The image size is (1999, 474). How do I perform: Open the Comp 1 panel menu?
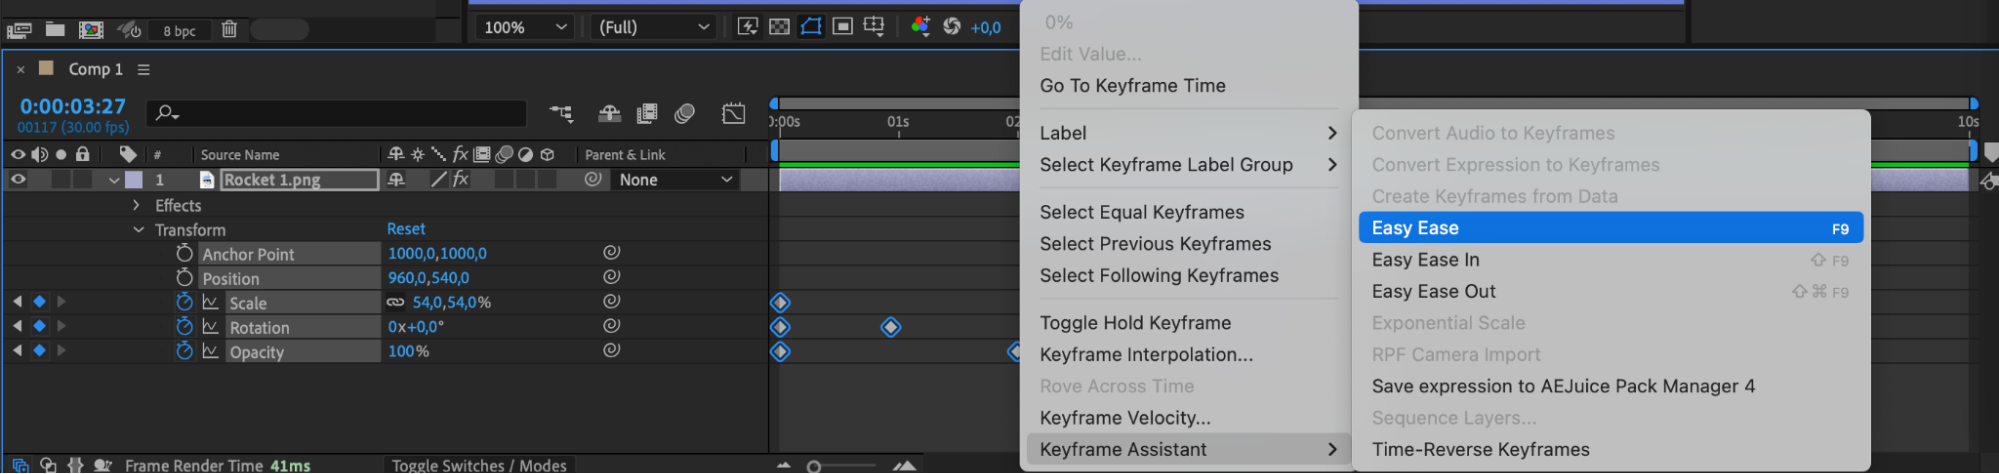[x=144, y=69]
